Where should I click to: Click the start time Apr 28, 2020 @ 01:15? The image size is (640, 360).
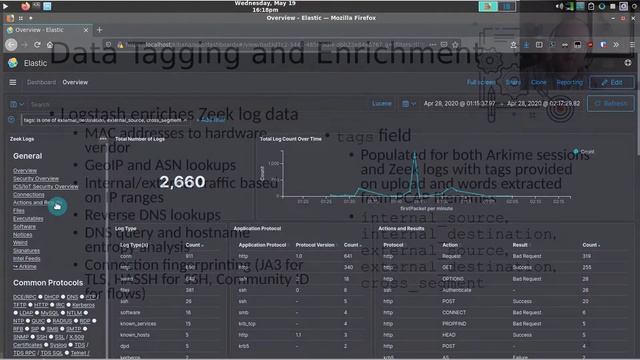click(x=459, y=104)
